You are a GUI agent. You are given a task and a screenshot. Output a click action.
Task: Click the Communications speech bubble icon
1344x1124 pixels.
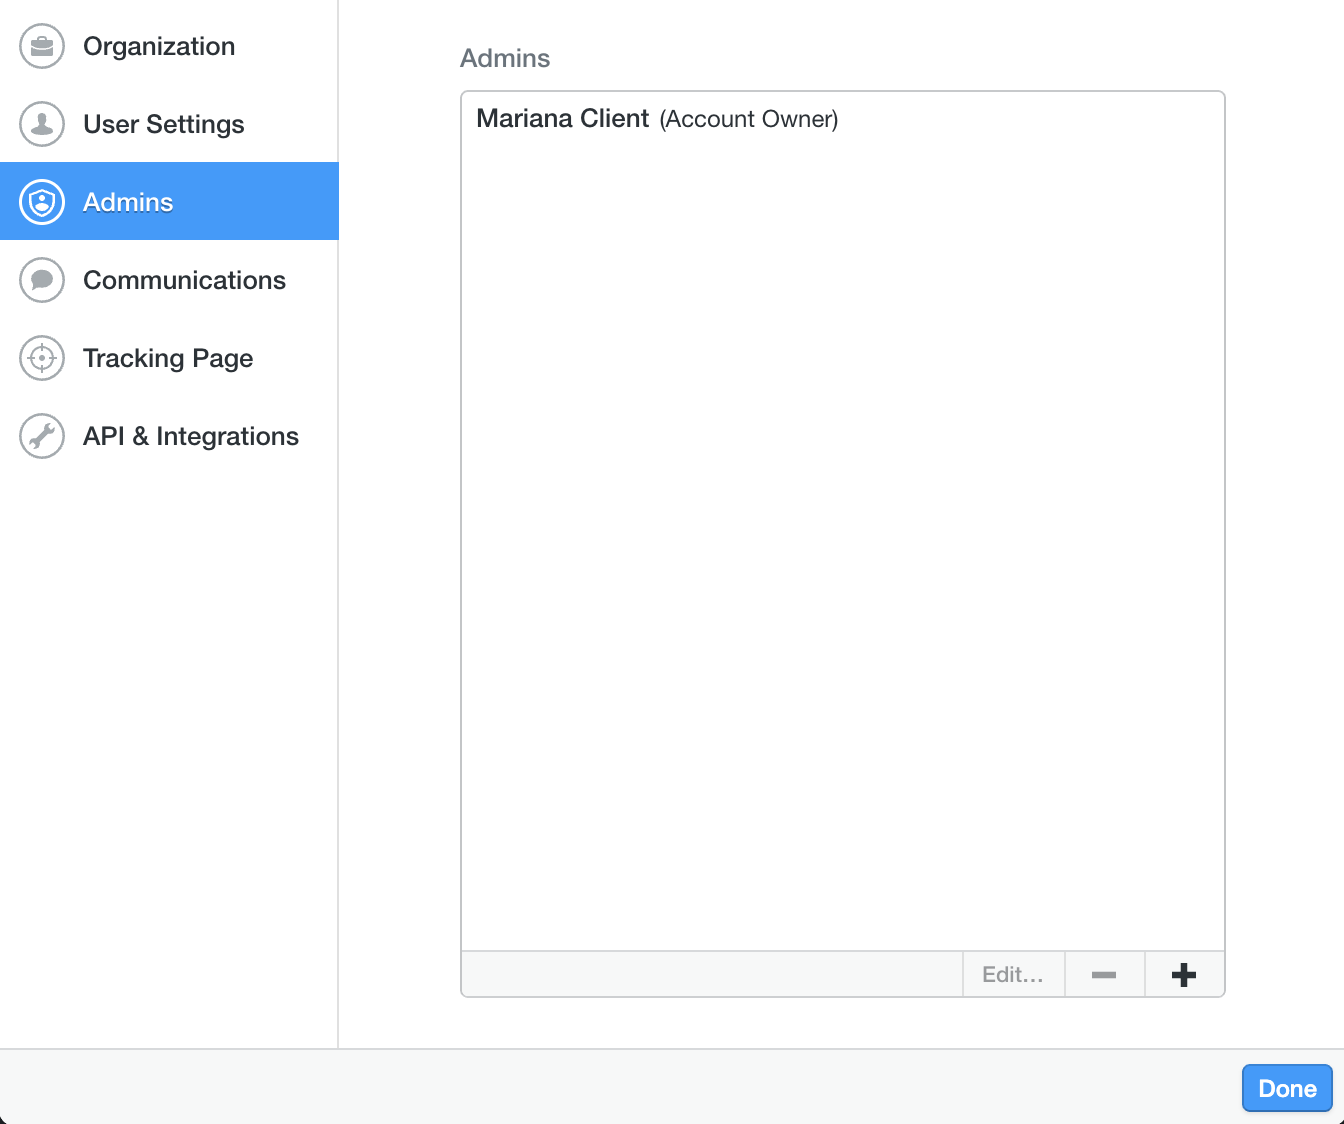pyautogui.click(x=42, y=280)
